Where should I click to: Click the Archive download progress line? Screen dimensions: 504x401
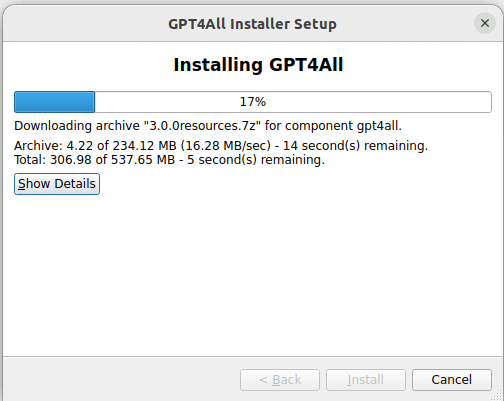tap(221, 146)
